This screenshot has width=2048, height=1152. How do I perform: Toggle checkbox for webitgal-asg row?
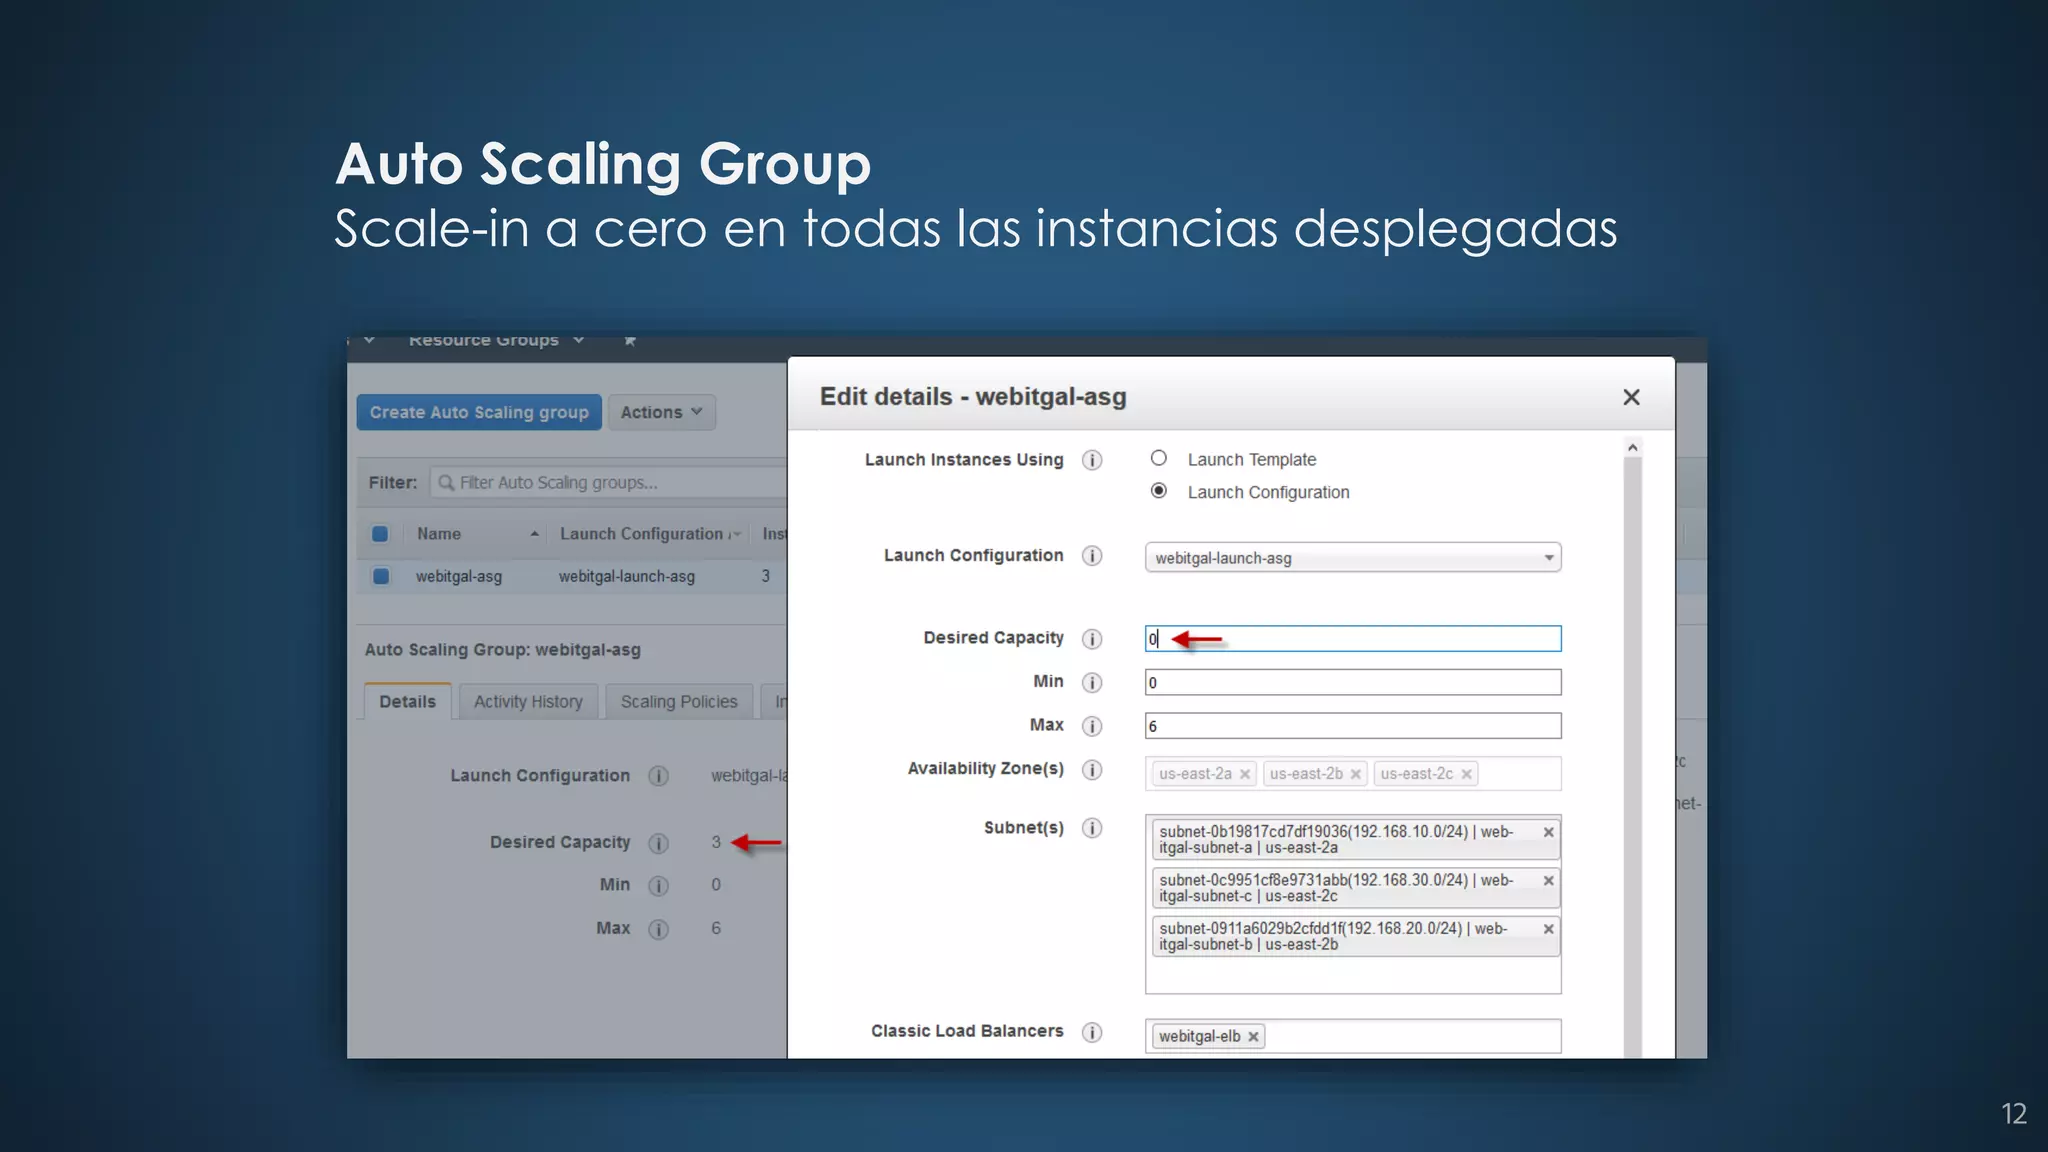(x=380, y=576)
